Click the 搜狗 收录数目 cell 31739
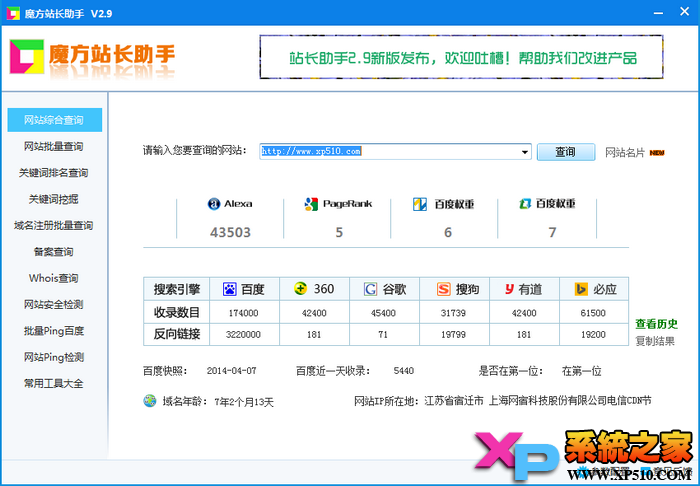This screenshot has height=486, width=700. pos(454,313)
